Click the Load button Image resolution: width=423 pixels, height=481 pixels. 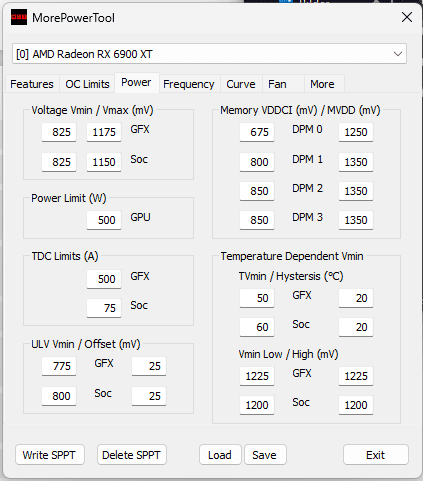click(x=220, y=455)
